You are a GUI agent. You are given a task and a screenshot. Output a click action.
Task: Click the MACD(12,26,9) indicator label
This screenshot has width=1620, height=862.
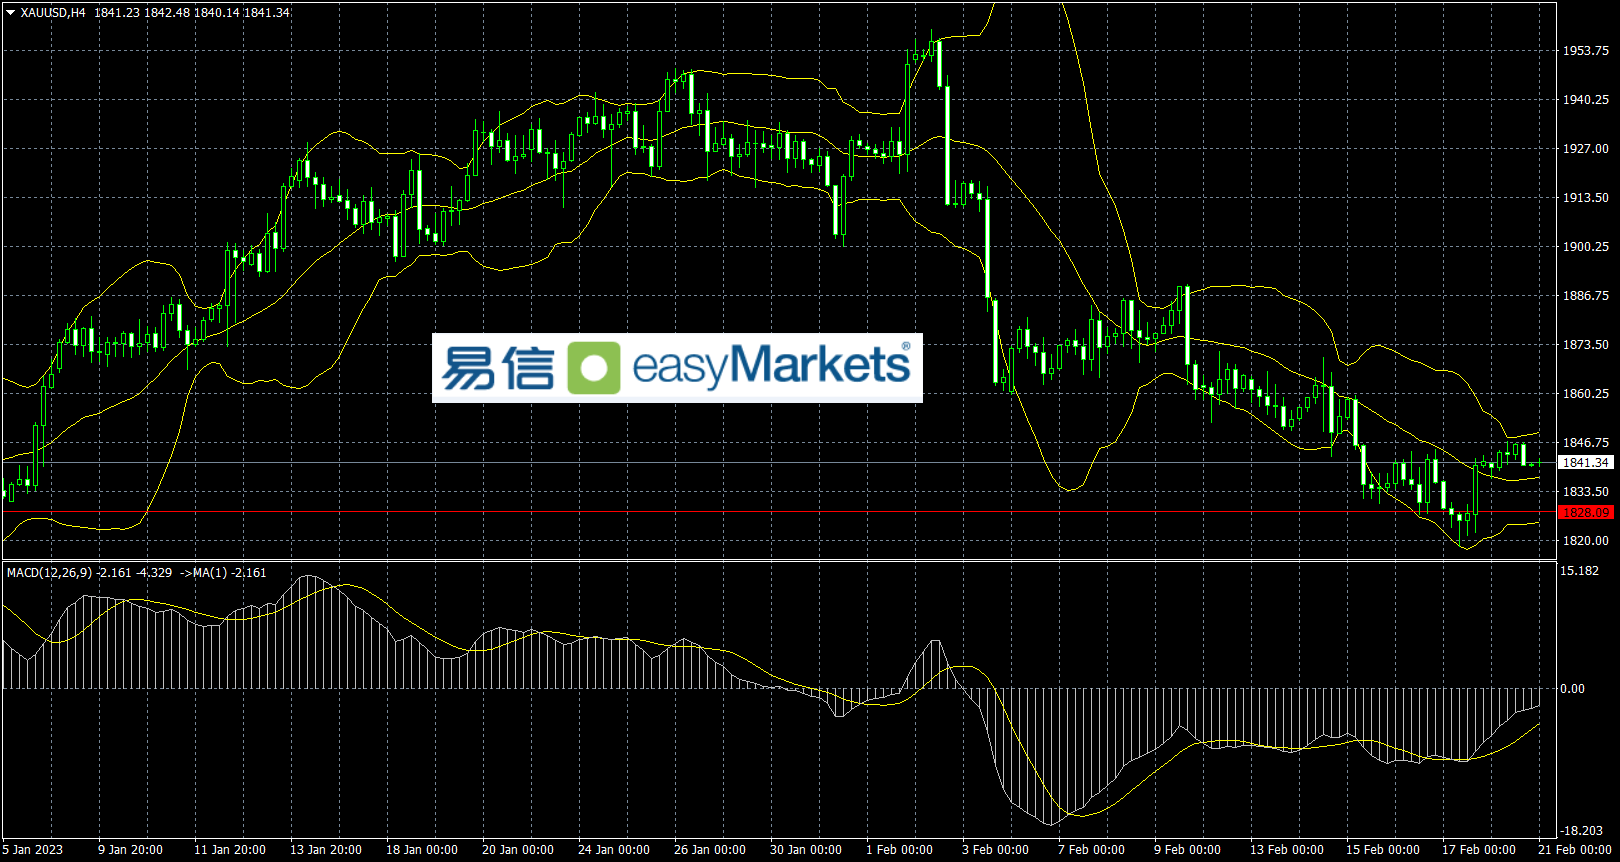coord(50,573)
